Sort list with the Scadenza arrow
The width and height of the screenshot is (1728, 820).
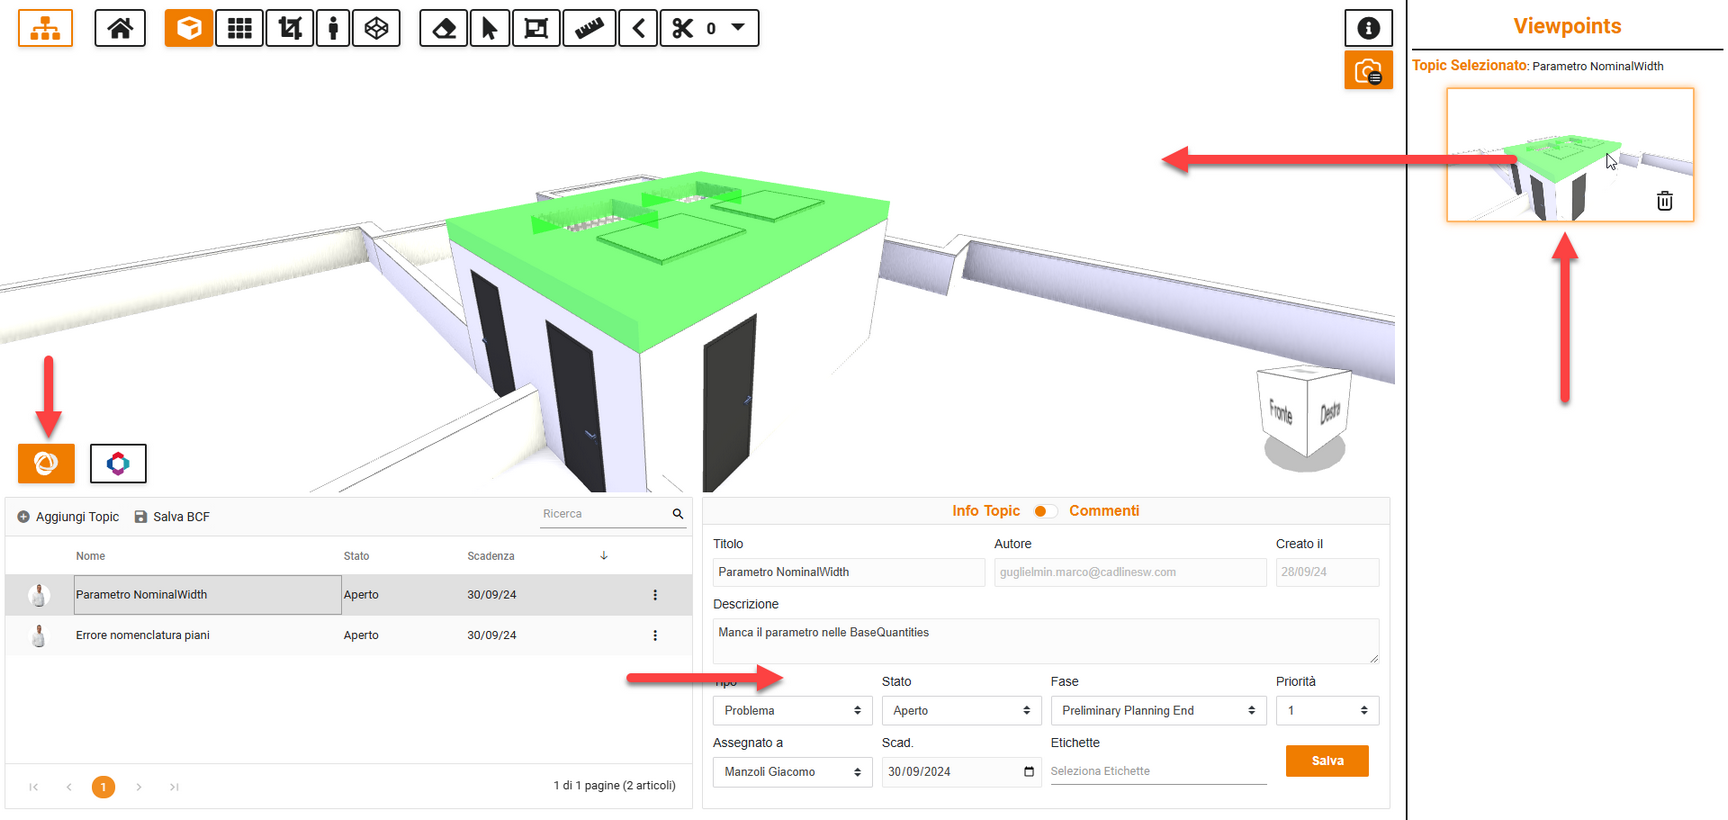(604, 556)
